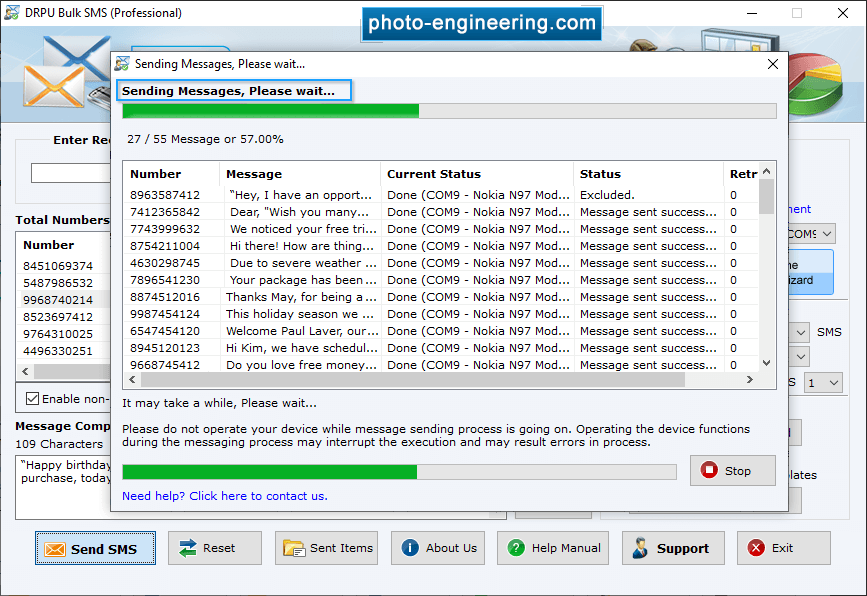Click the numbers list scroll-left arrow
The image size is (867, 596).
25,372
